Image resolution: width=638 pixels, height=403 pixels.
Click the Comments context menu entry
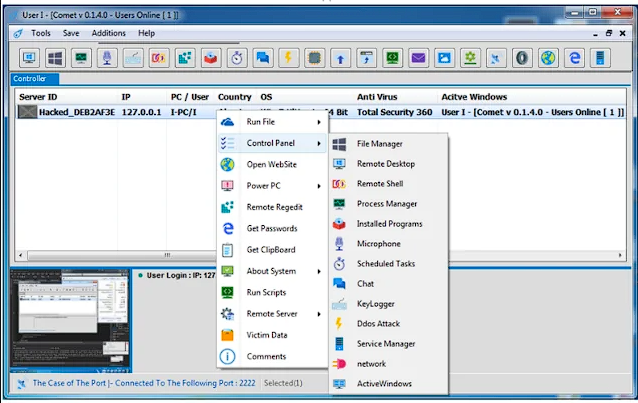point(266,357)
